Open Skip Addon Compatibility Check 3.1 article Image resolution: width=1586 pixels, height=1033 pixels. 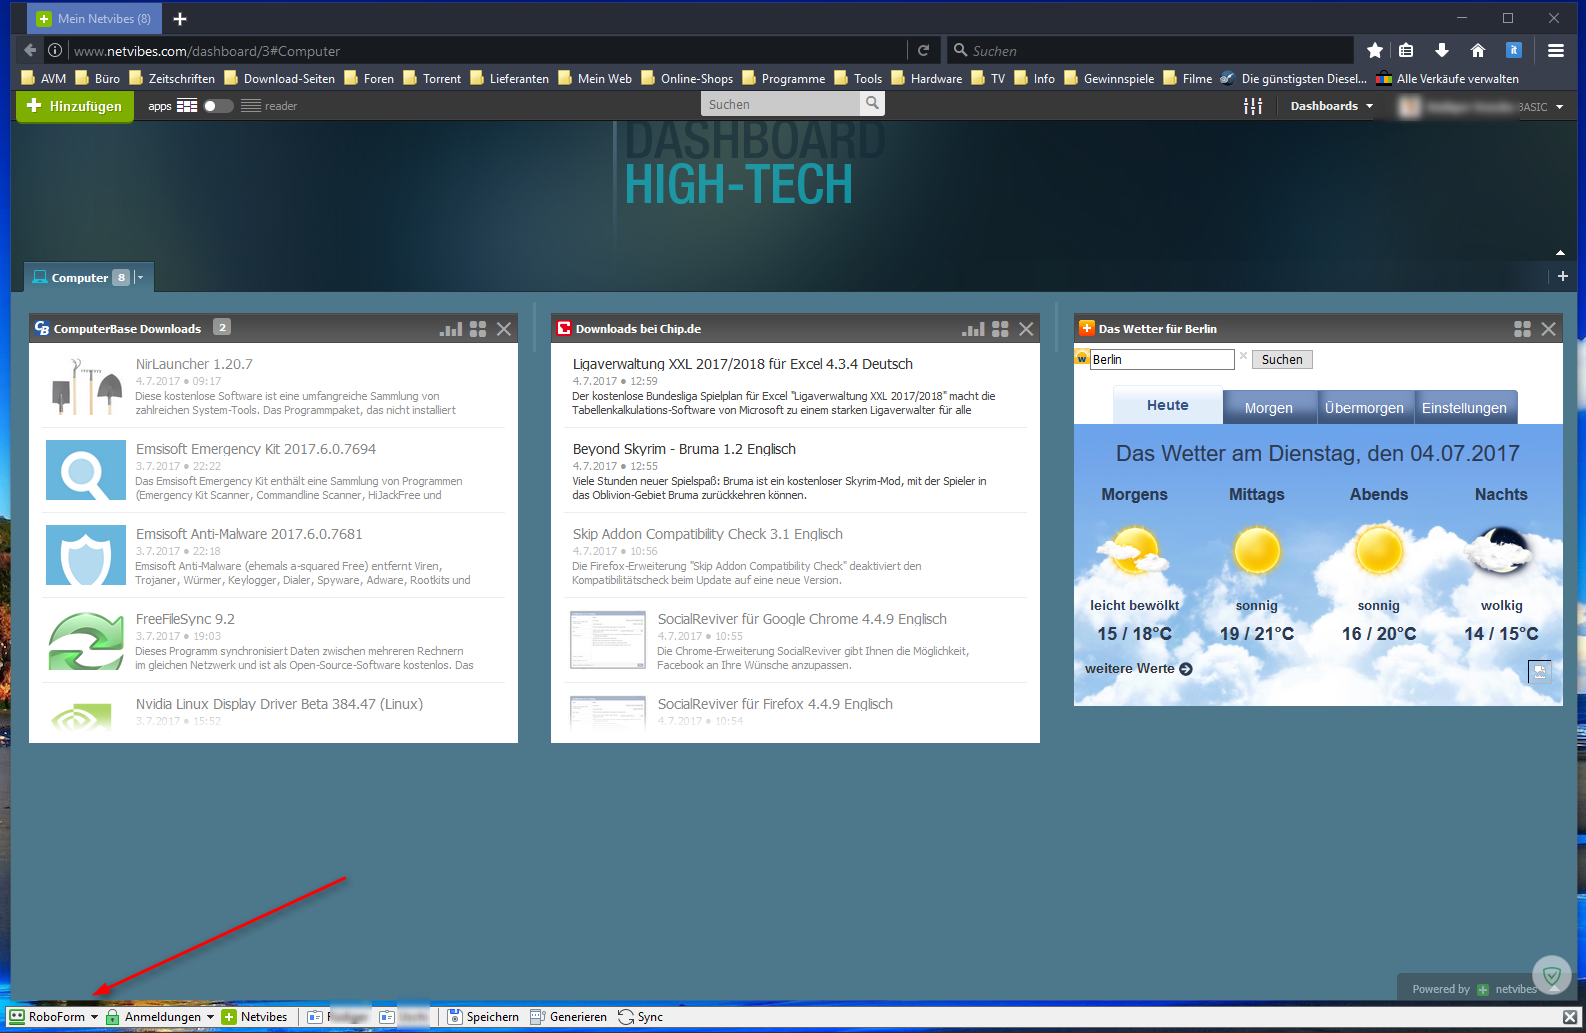tap(708, 534)
